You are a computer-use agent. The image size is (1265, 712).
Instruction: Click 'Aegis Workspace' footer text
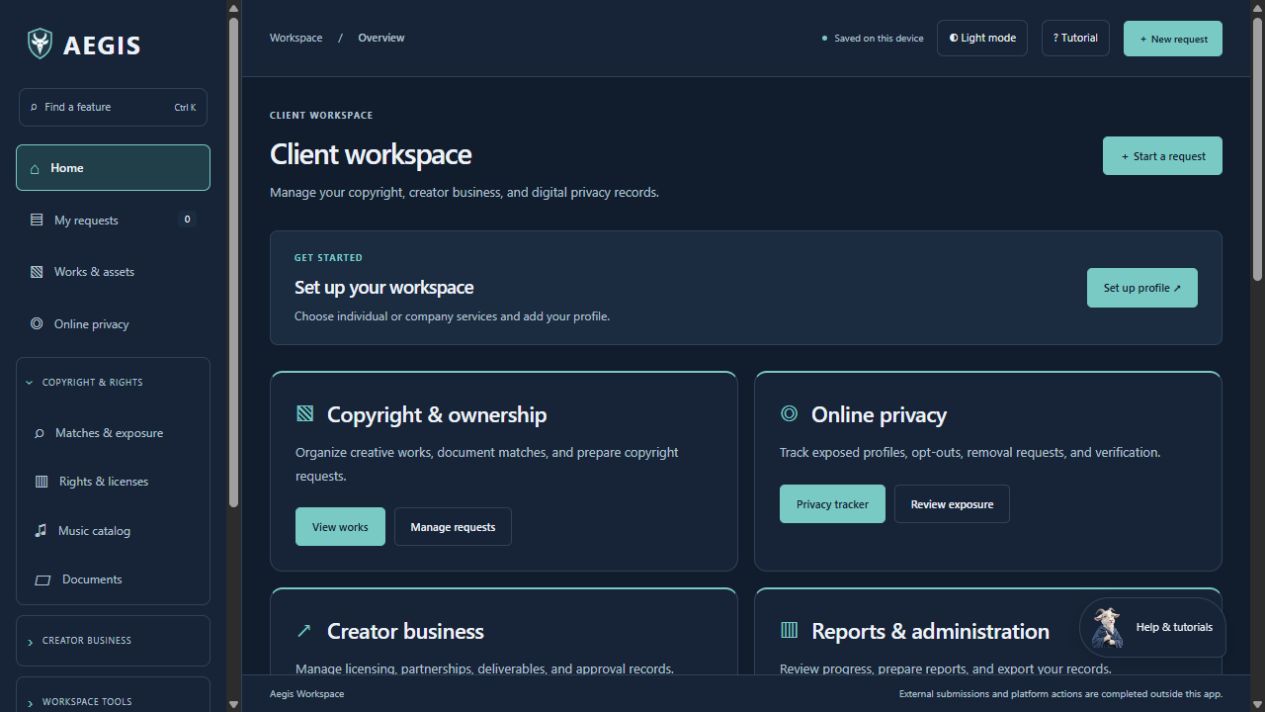[x=307, y=694]
